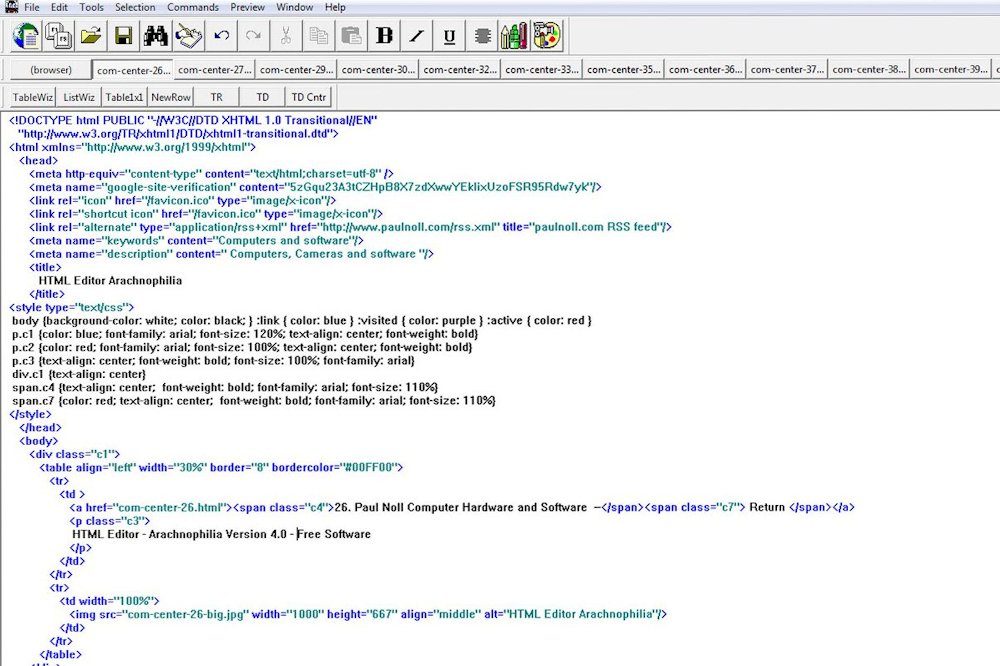The width and height of the screenshot is (1000, 666).
Task: Select the com-center-38 document tab
Action: pos(869,70)
